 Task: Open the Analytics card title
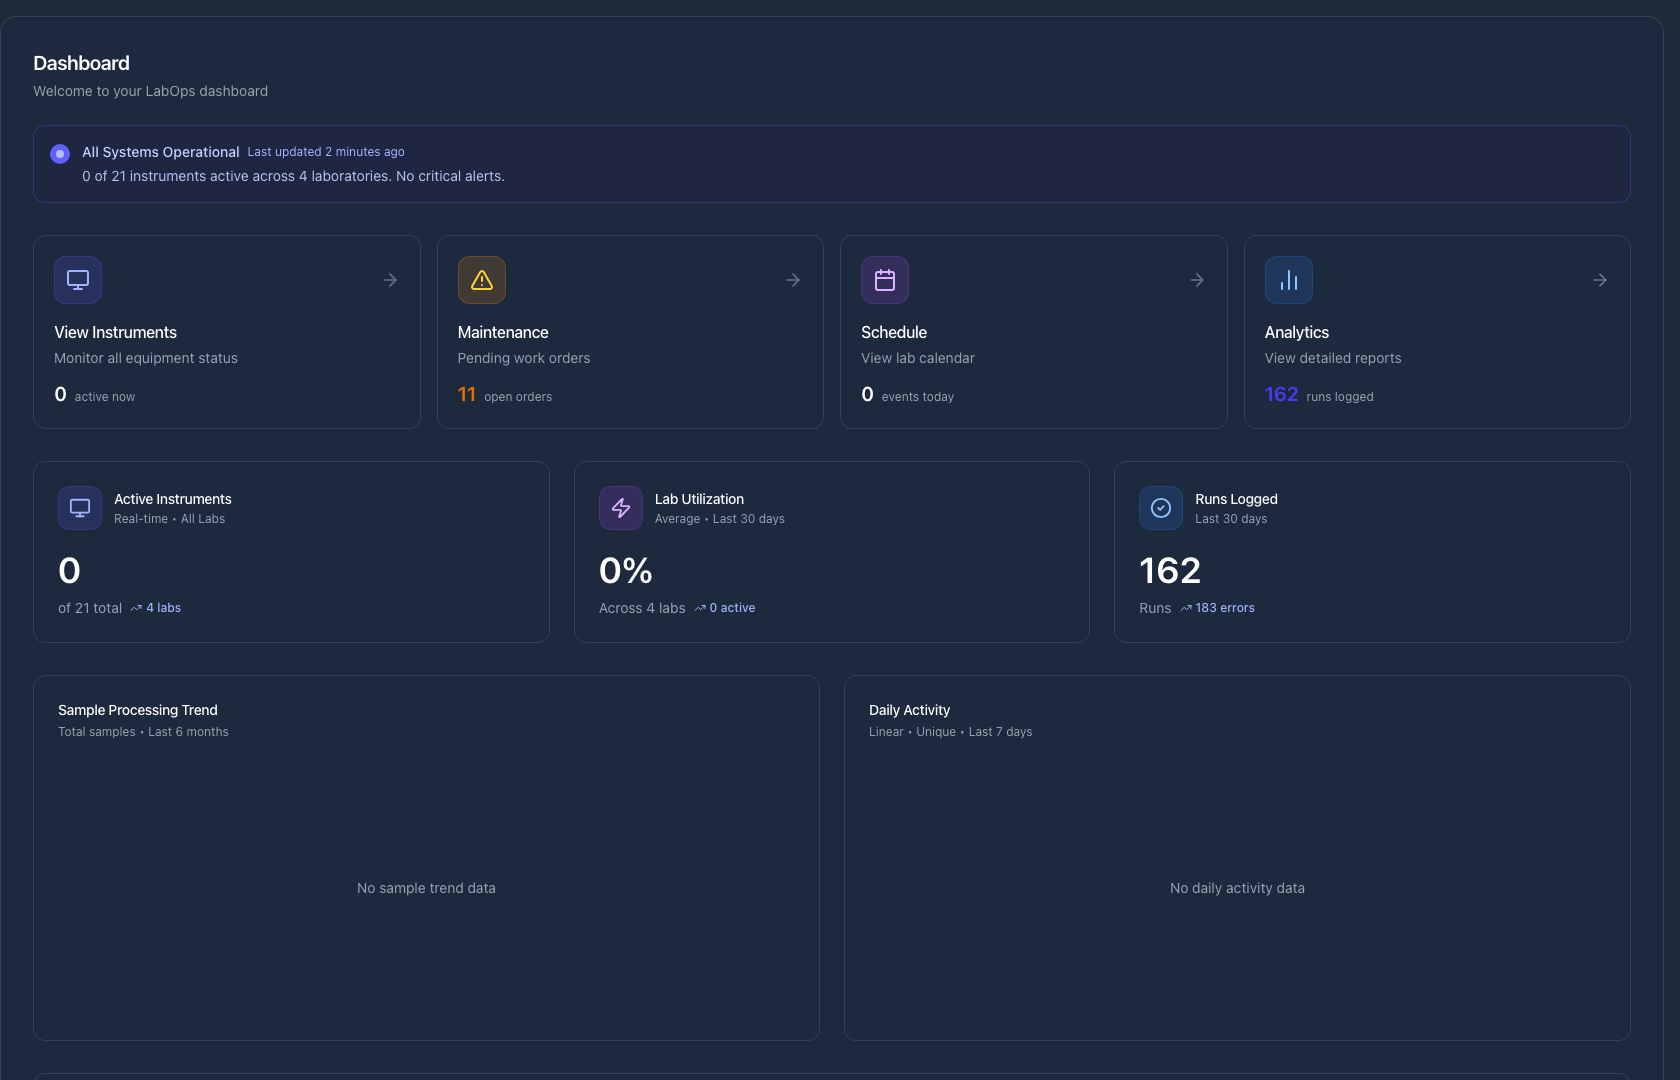(1297, 332)
